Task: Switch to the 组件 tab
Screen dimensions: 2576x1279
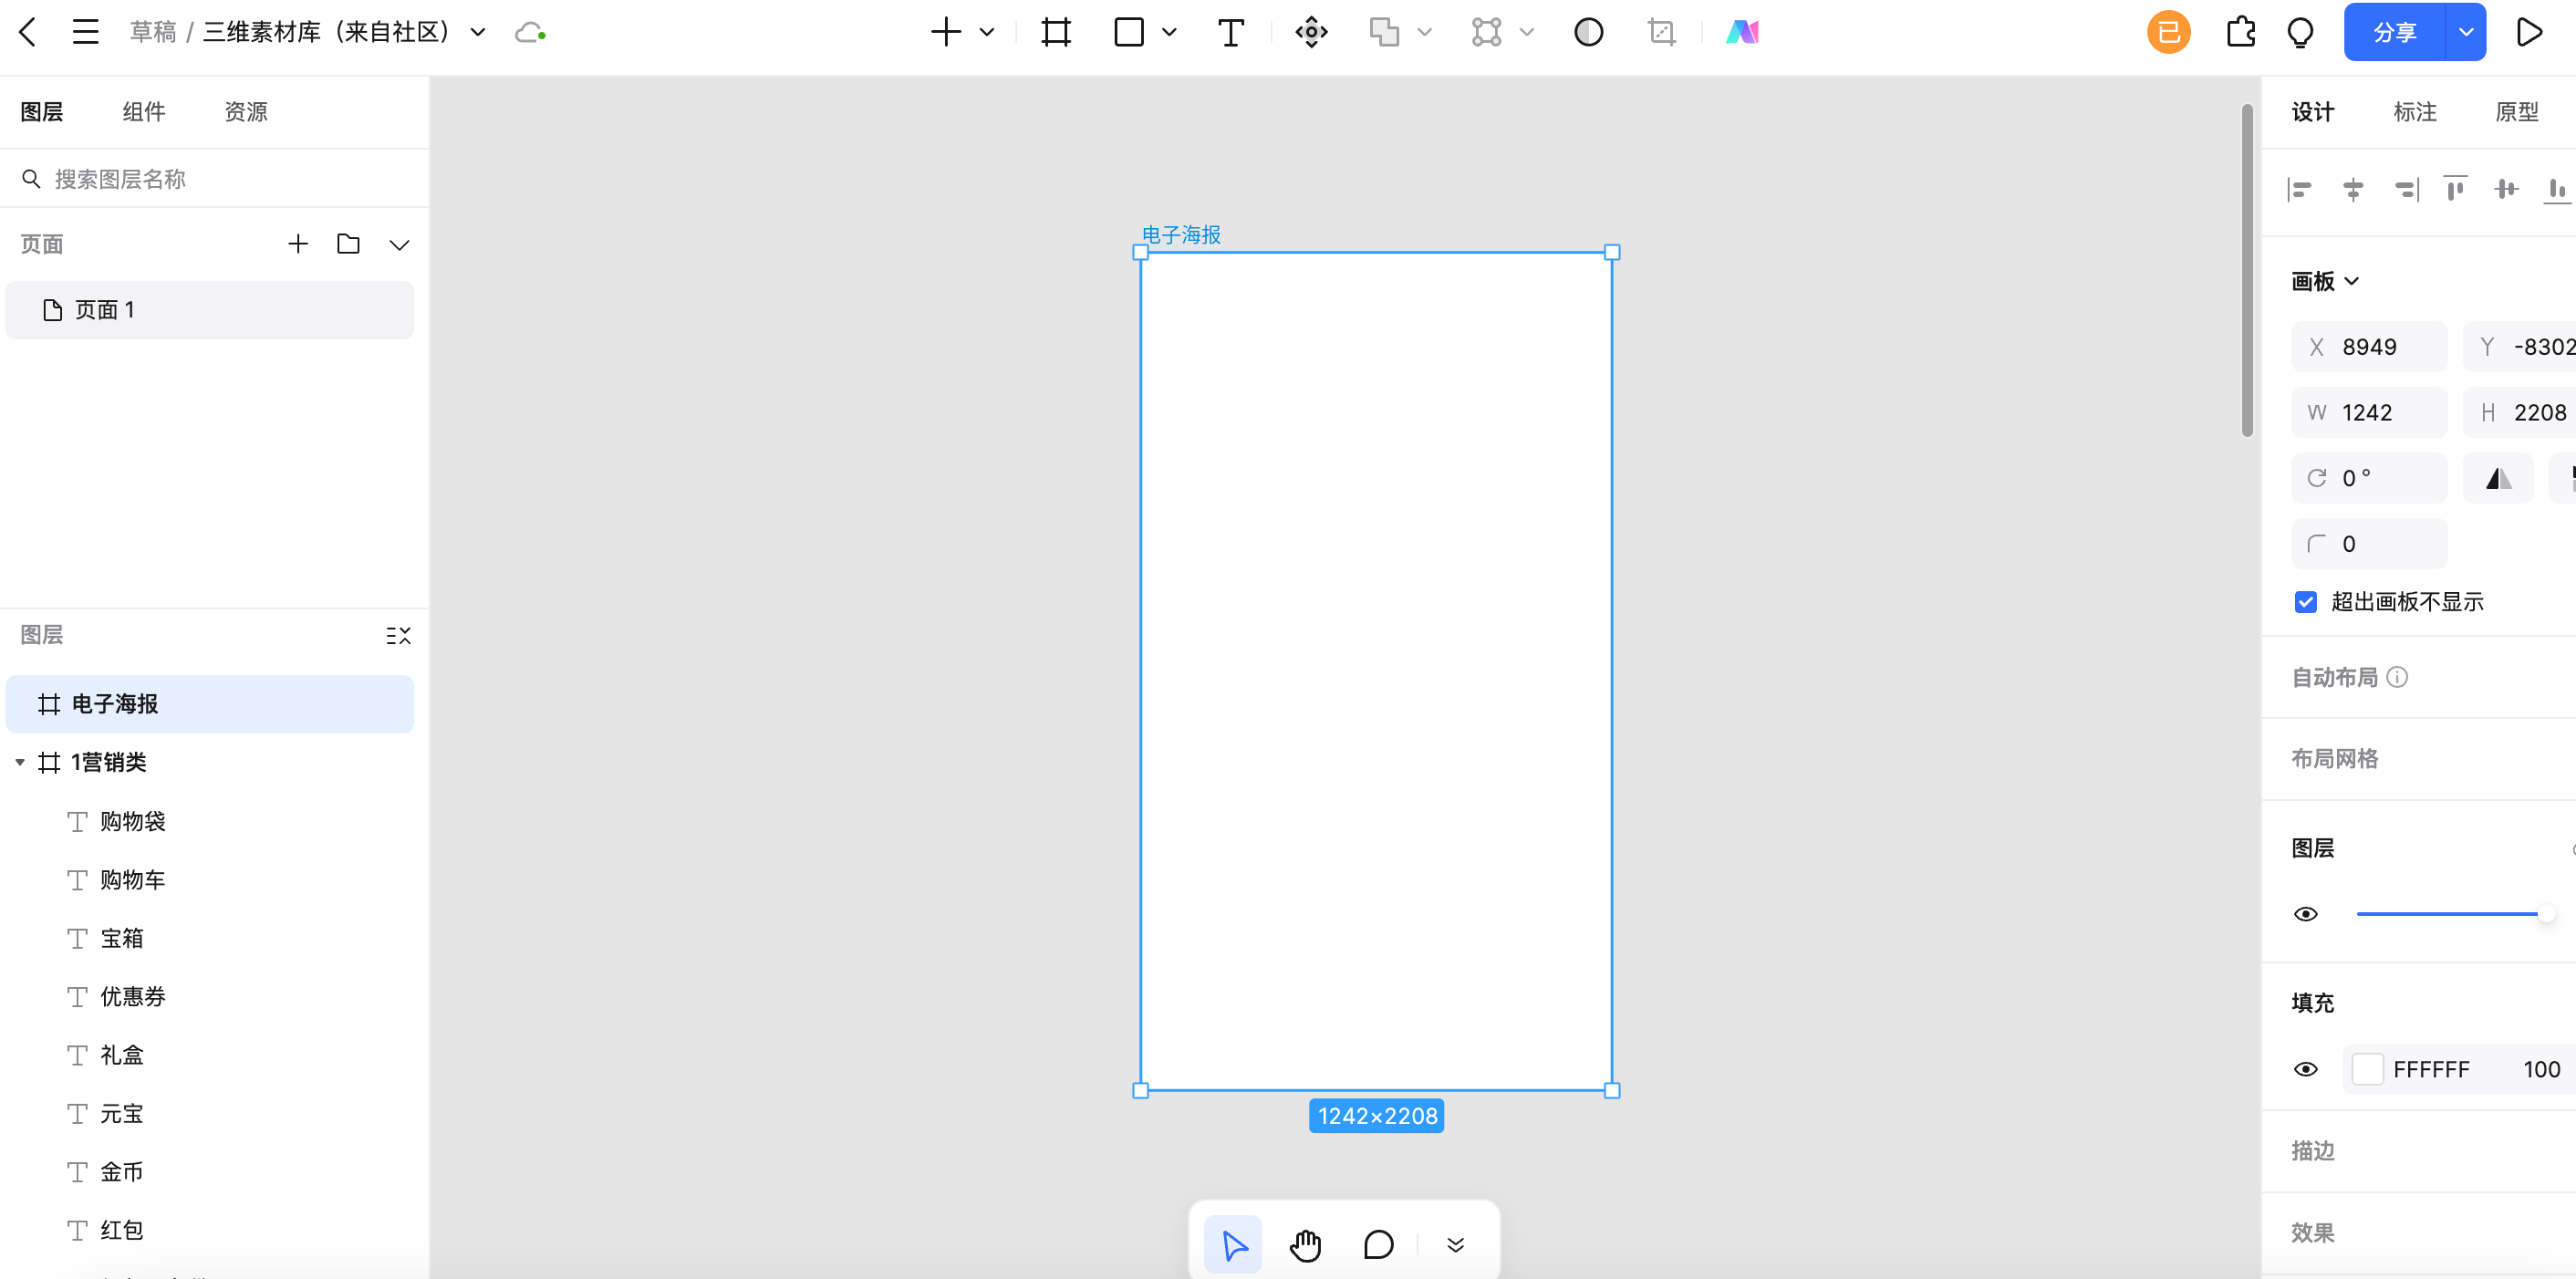Action: point(144,111)
